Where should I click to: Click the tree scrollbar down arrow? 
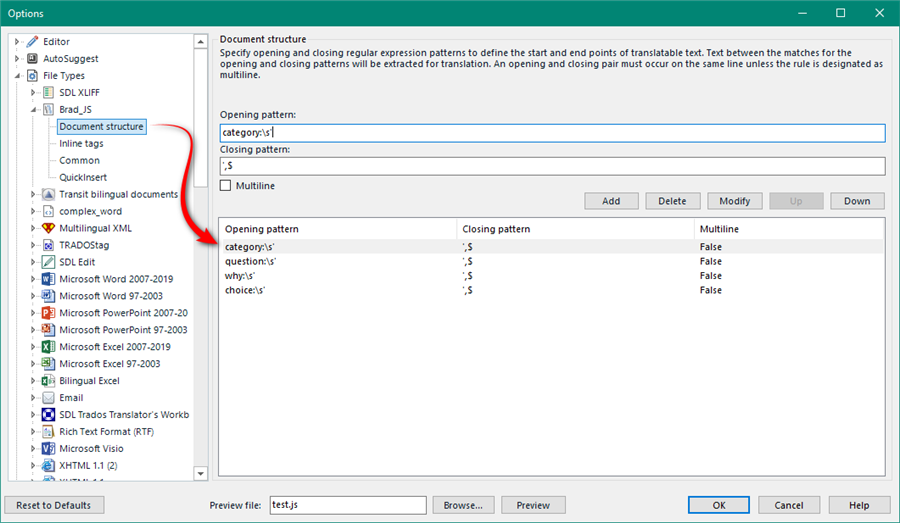200,474
